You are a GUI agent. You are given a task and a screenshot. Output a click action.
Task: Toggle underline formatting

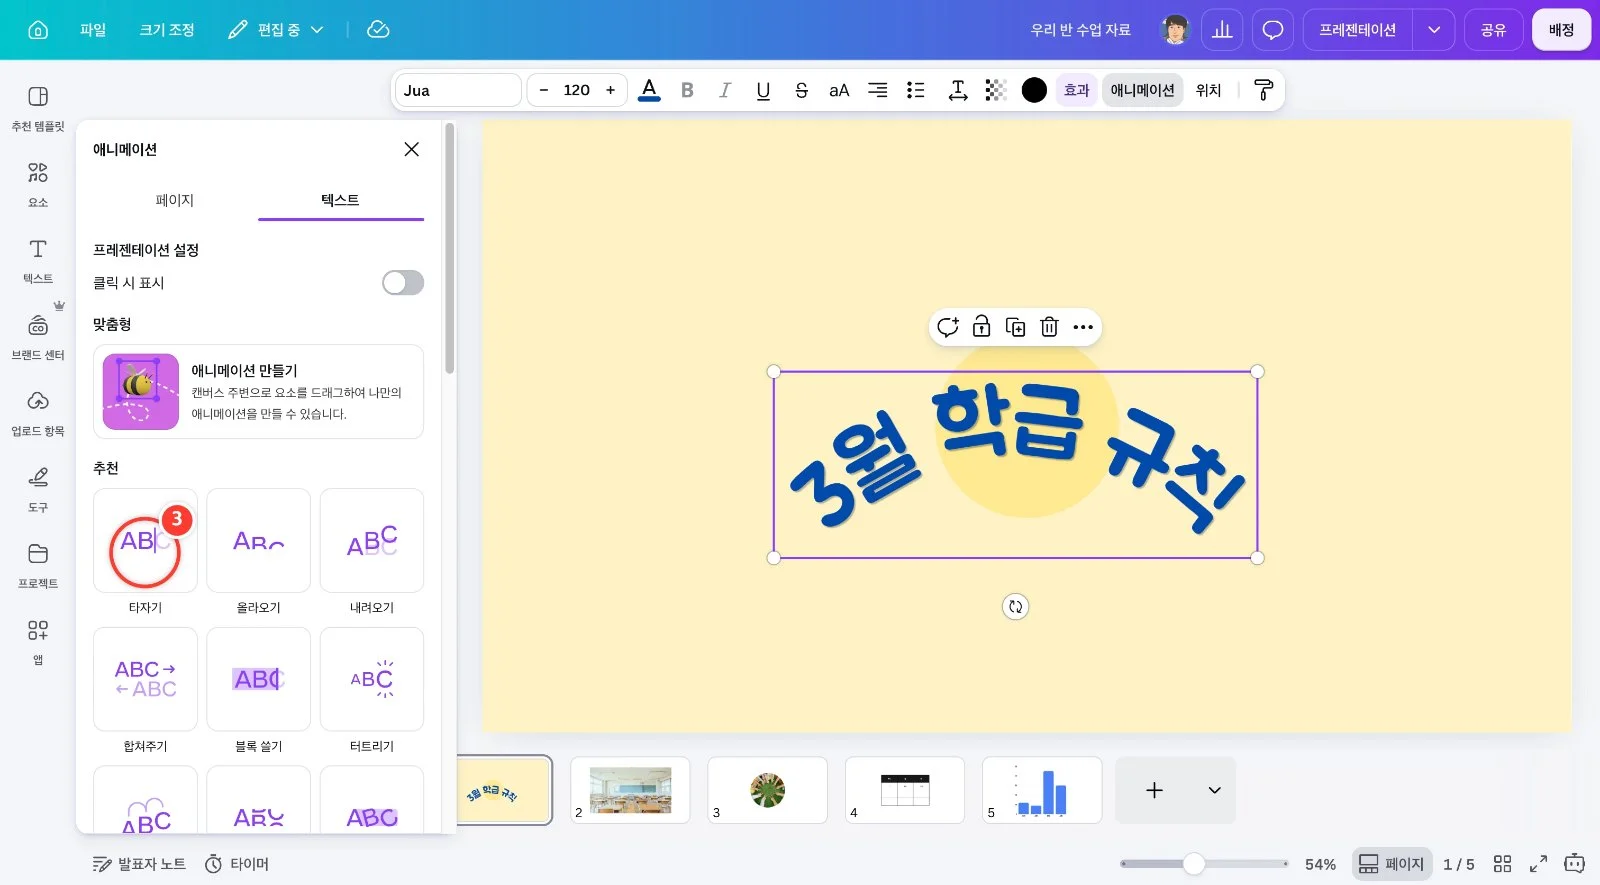pos(763,90)
